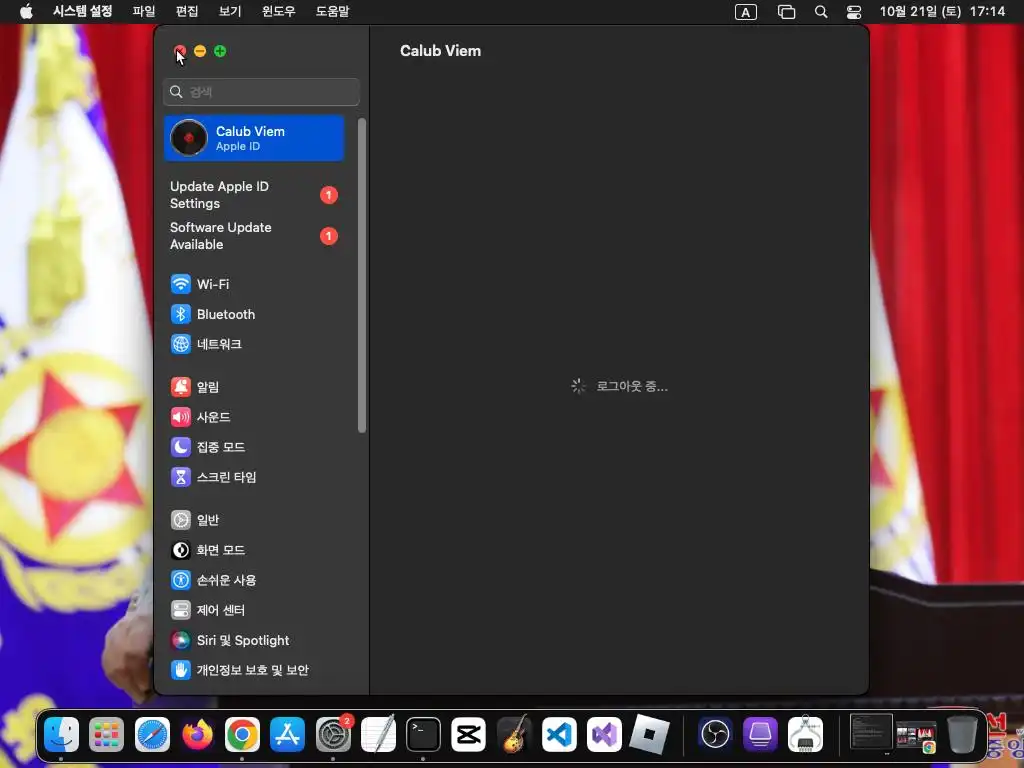Screen dimensions: 1024x768
Task: Launch OBS Studio from the Dock
Action: point(715,734)
